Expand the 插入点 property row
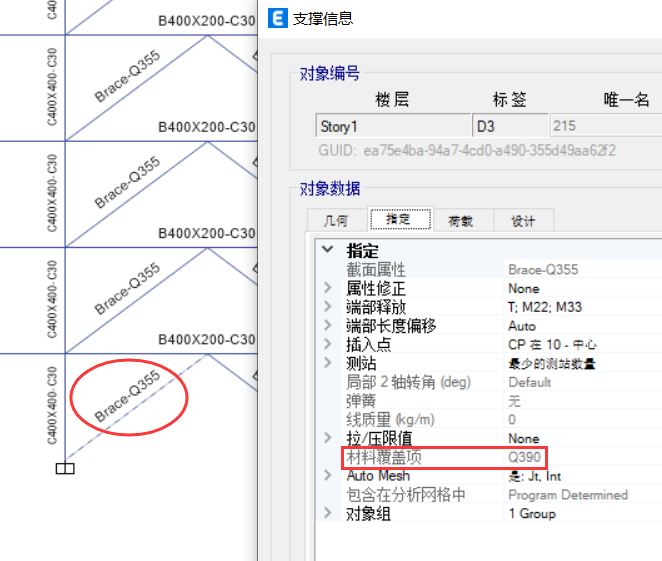This screenshot has width=662, height=561. pyautogui.click(x=327, y=344)
